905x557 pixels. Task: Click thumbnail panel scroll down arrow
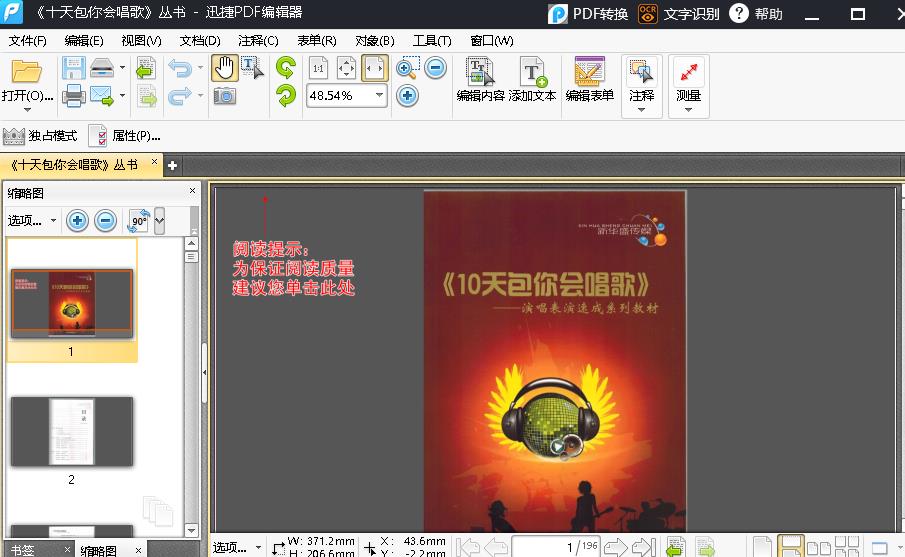192,530
